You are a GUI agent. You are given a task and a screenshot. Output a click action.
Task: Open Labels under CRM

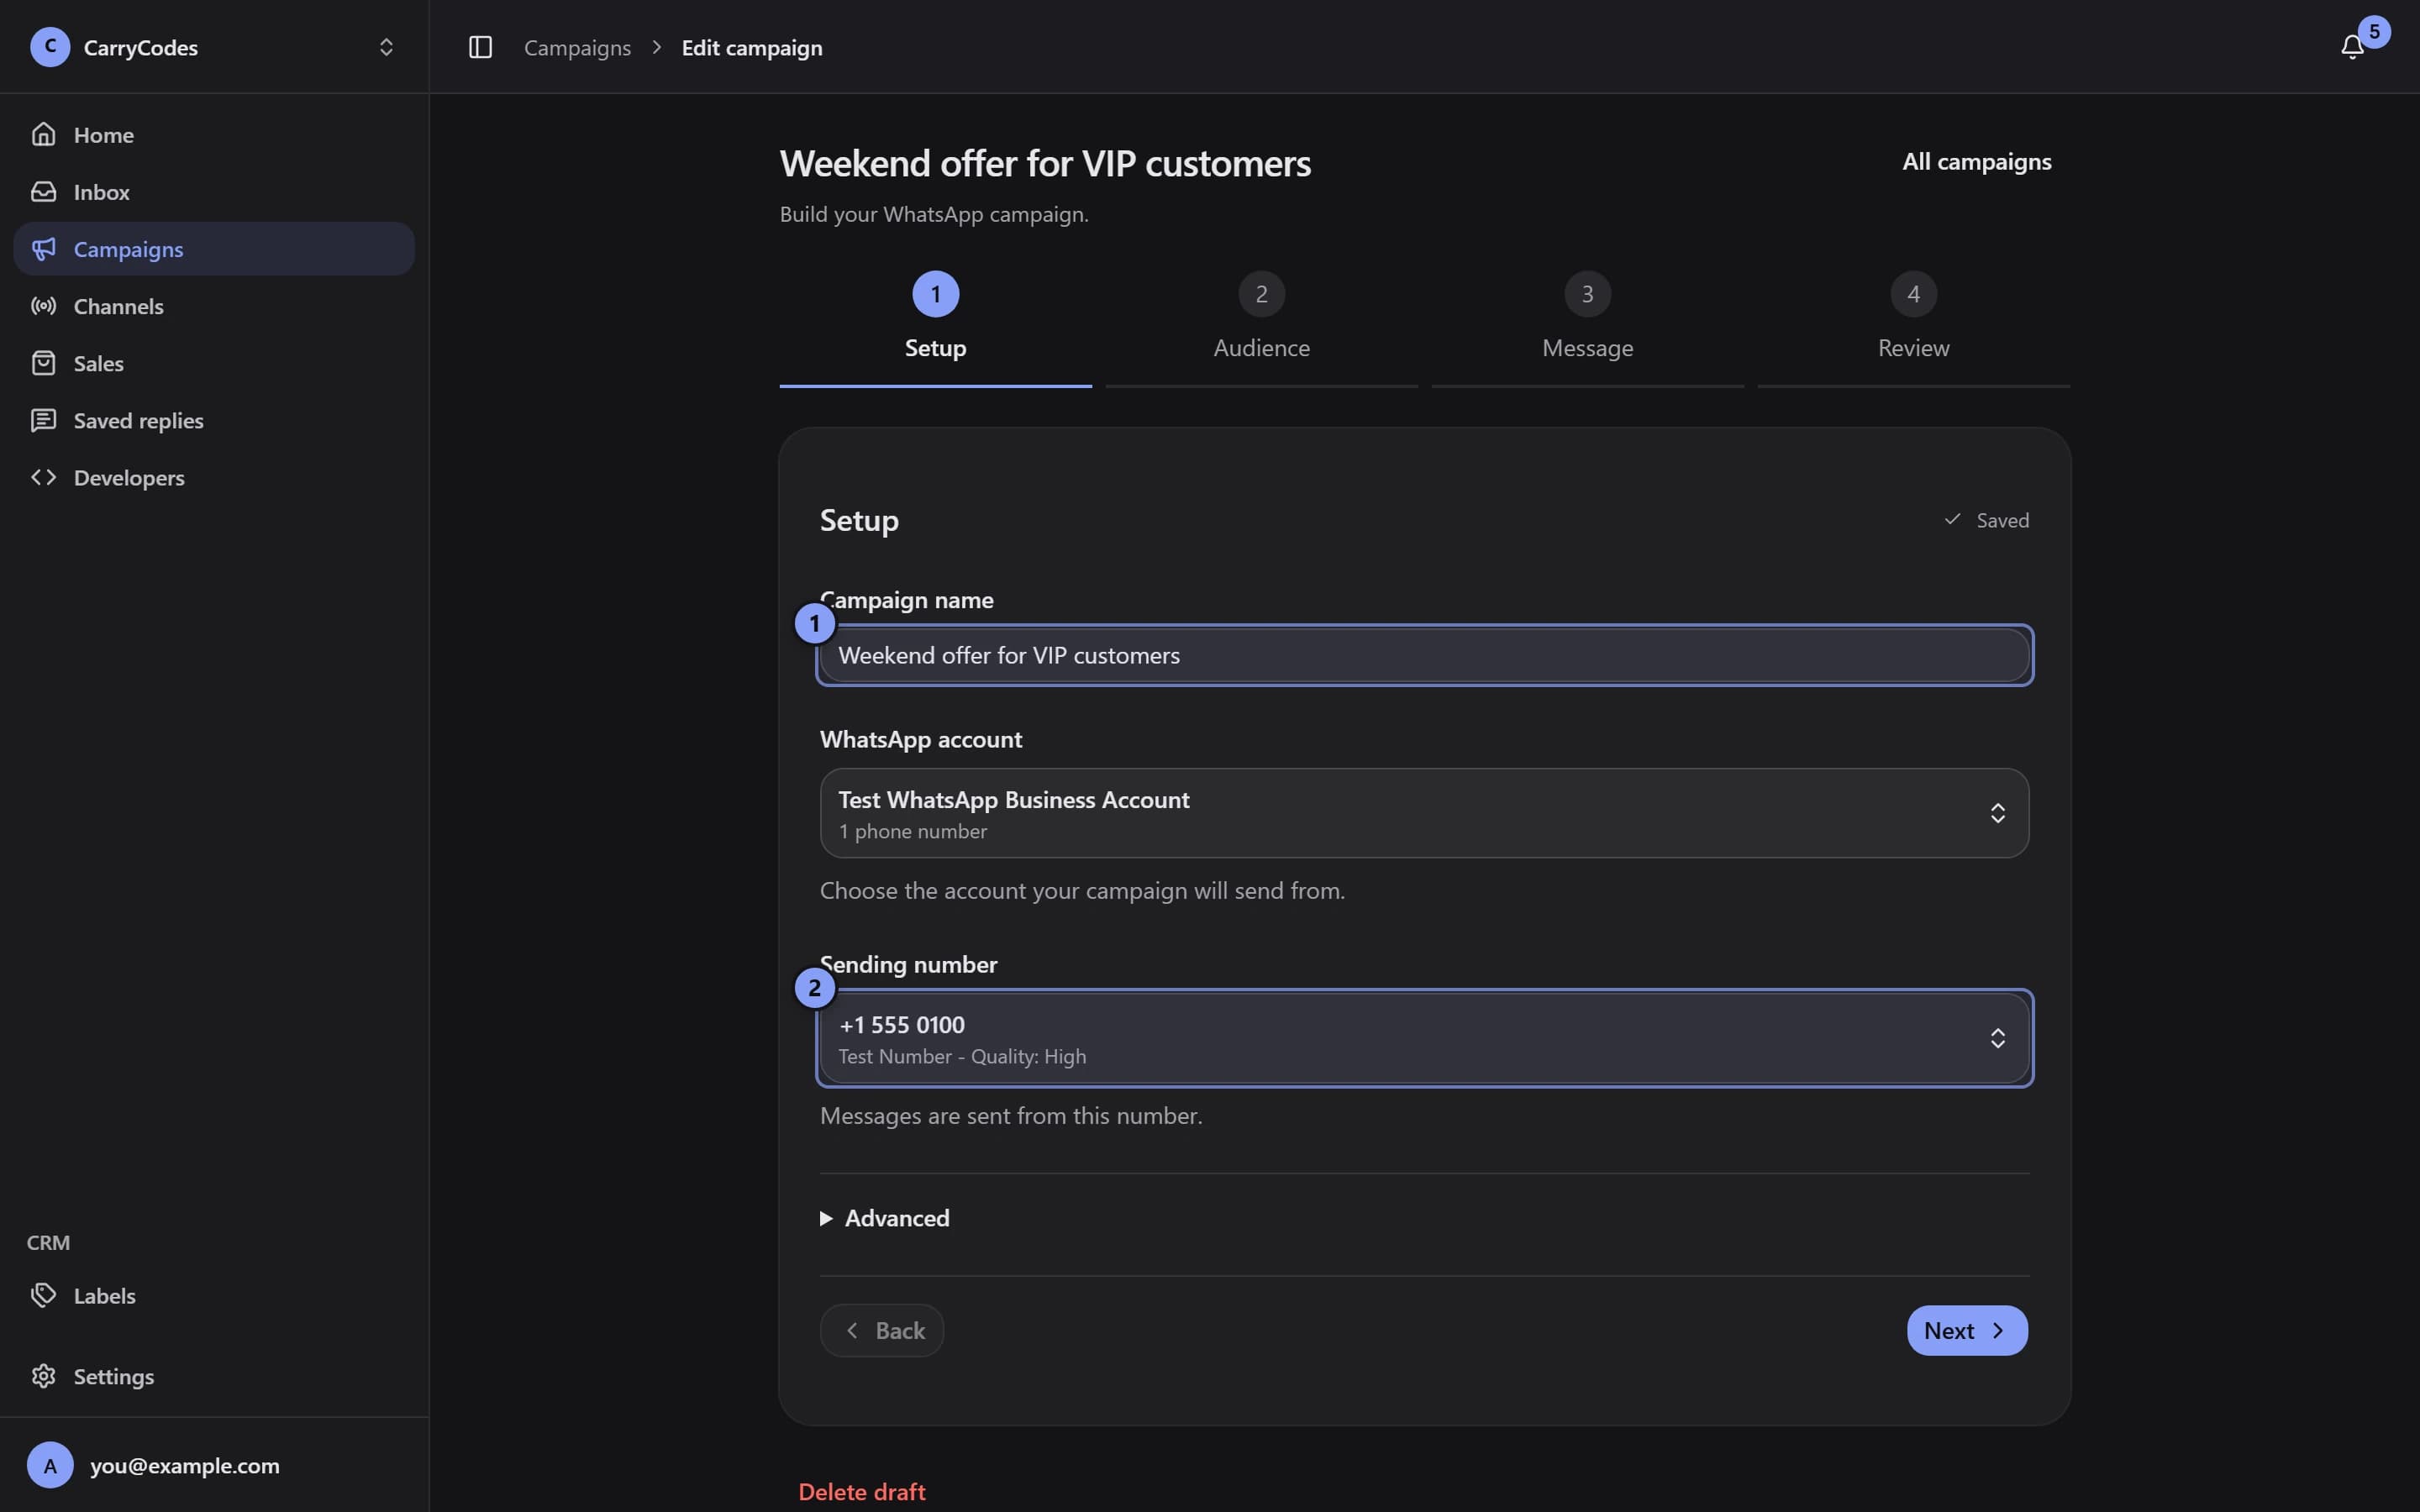click(x=214, y=1295)
